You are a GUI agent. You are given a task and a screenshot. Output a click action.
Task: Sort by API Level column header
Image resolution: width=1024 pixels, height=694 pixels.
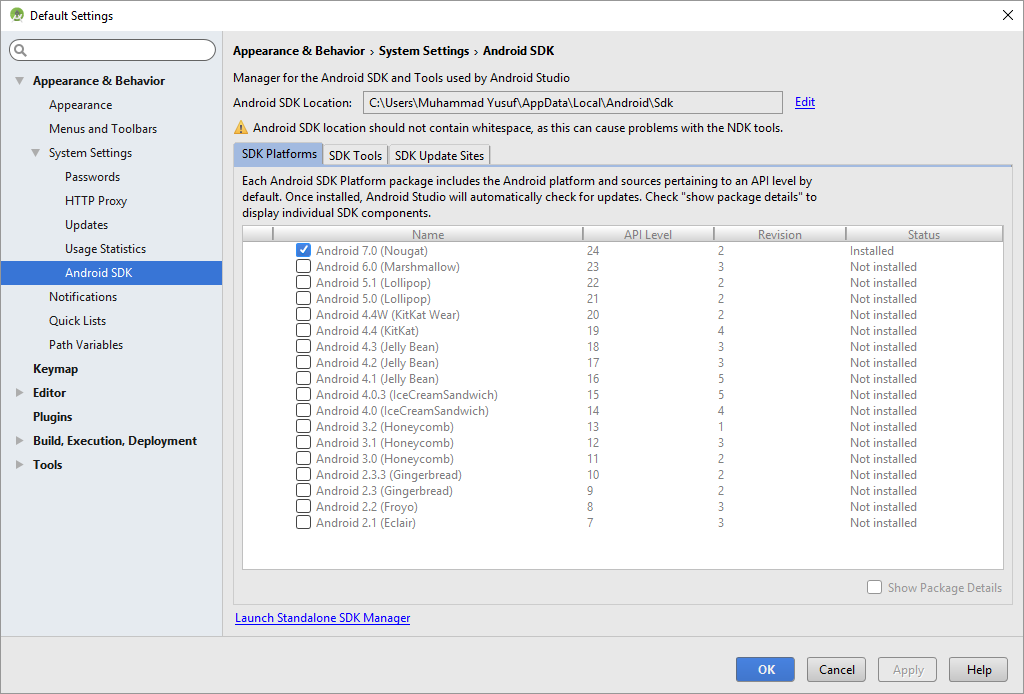click(x=648, y=234)
